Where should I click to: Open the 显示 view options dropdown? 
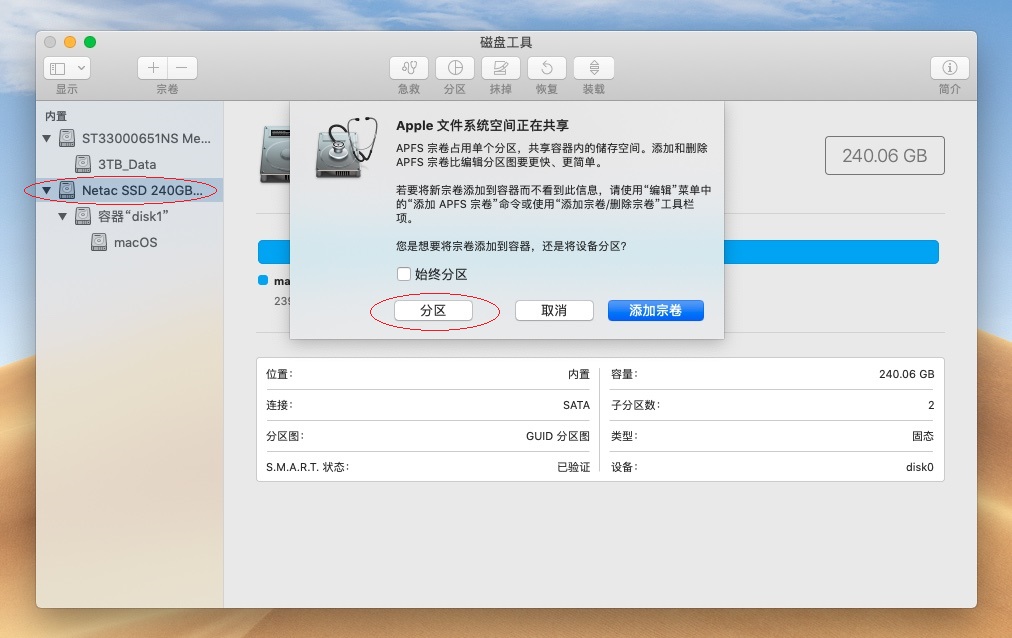pos(66,68)
